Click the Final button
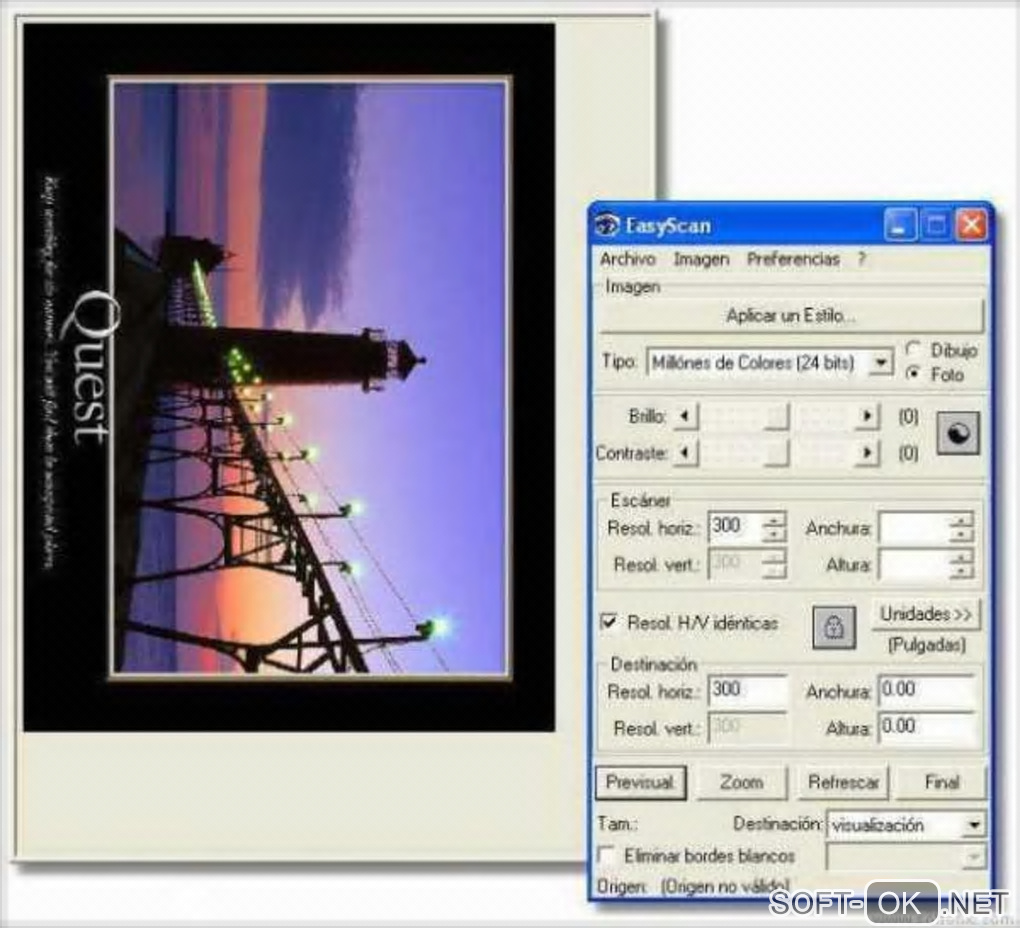 tap(941, 782)
